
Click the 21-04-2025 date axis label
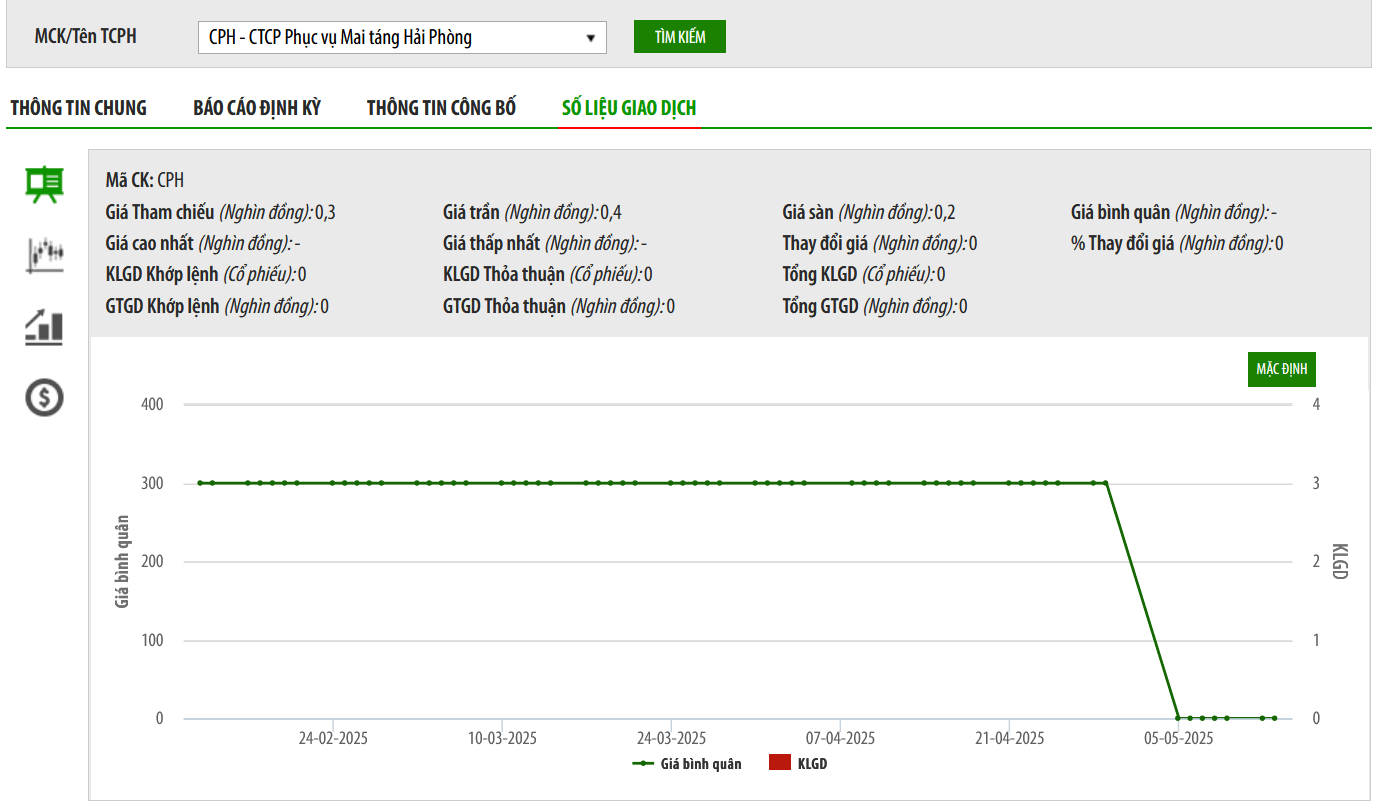(1009, 739)
